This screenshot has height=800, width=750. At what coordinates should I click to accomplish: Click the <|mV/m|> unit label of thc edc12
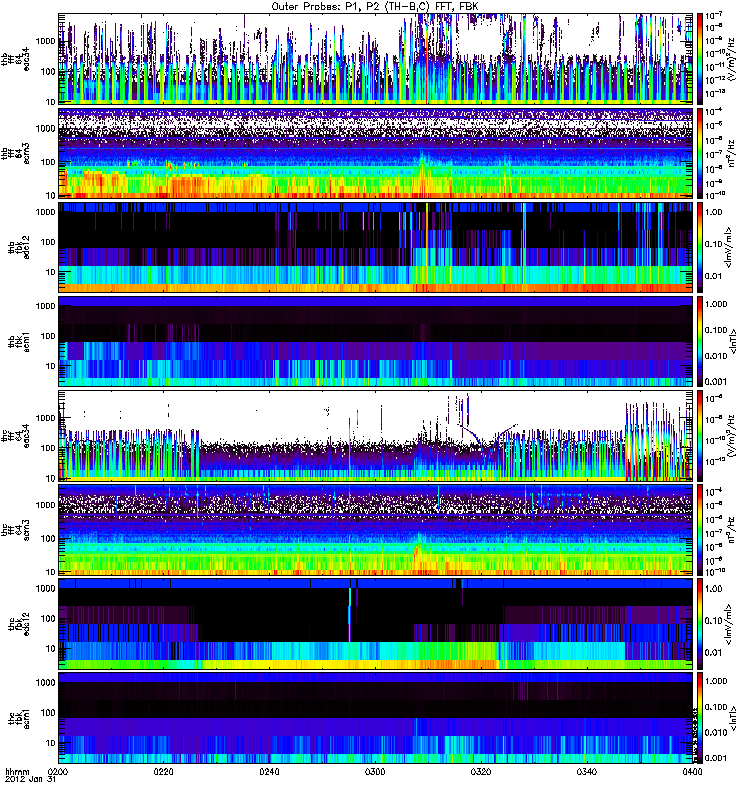[728, 624]
